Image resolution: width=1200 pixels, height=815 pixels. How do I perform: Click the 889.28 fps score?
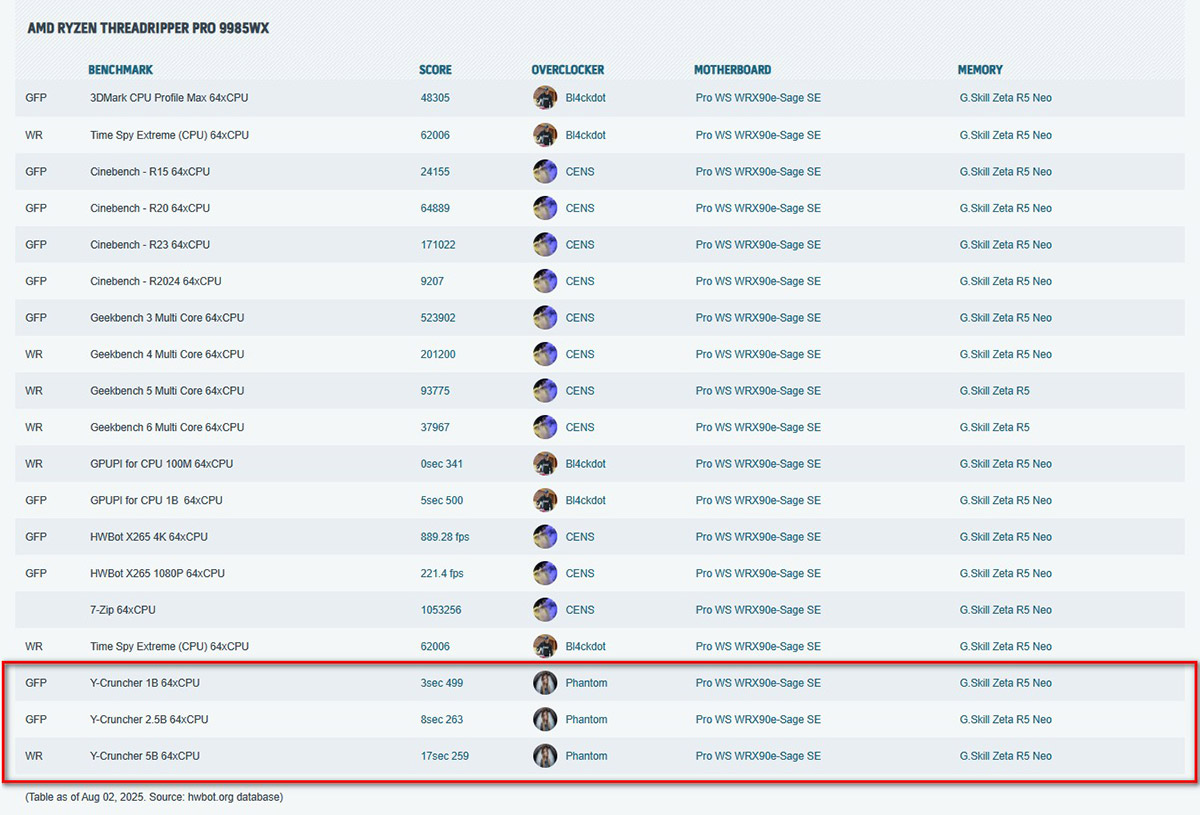[445, 536]
